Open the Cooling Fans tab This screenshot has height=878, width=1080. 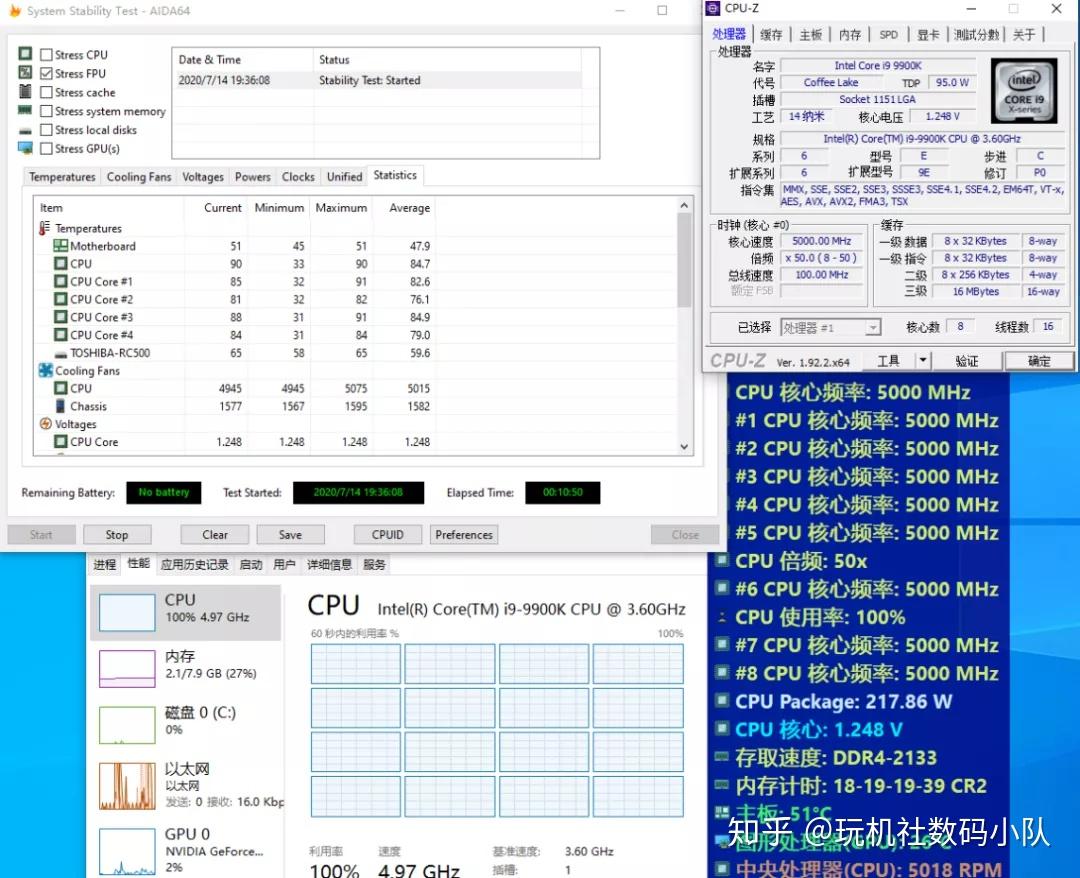tap(138, 177)
